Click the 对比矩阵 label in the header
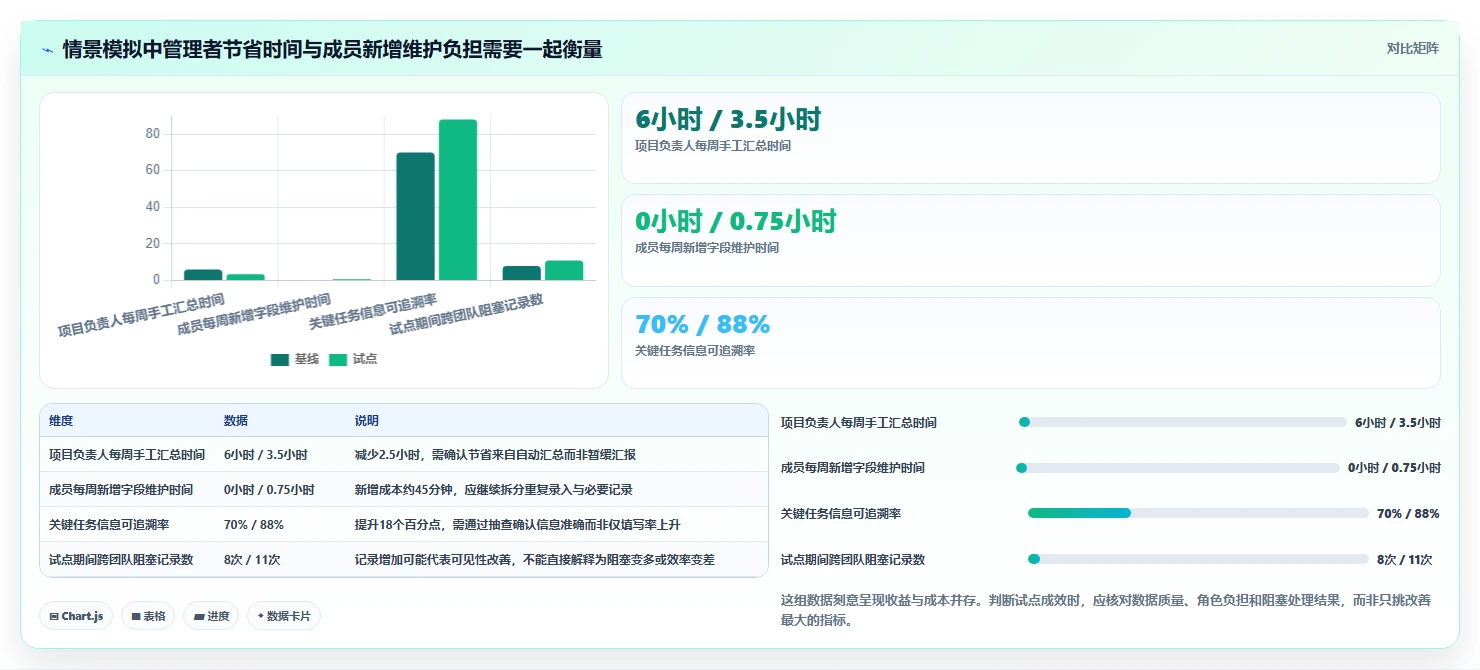 (x=1412, y=49)
